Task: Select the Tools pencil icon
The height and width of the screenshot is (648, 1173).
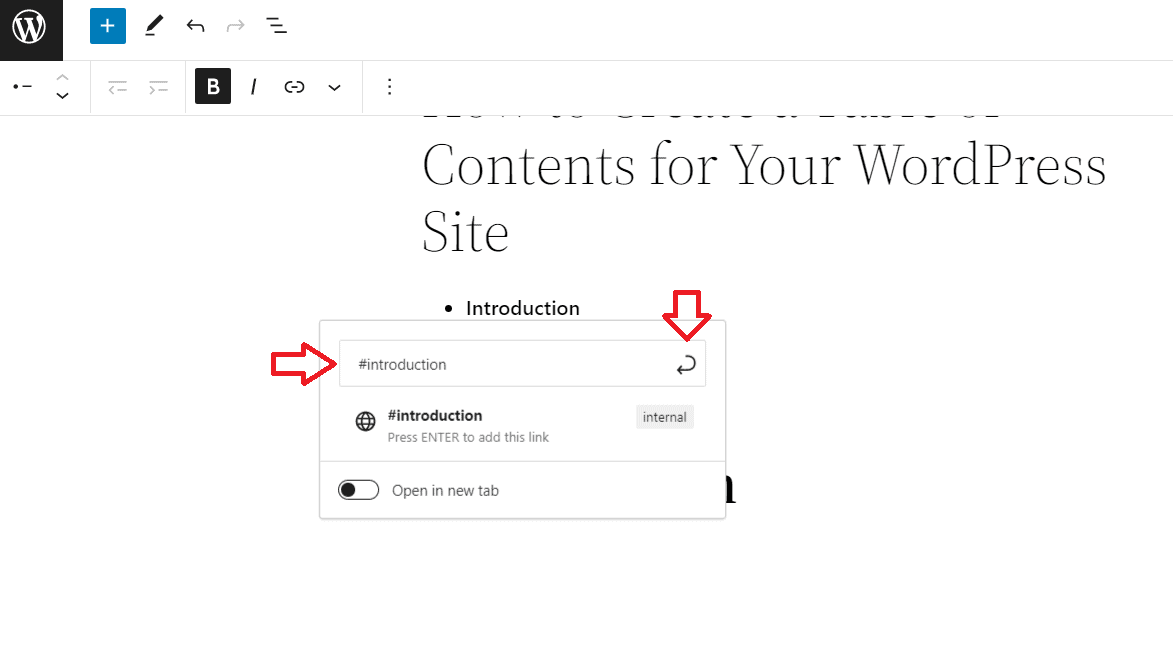Action: coord(154,26)
